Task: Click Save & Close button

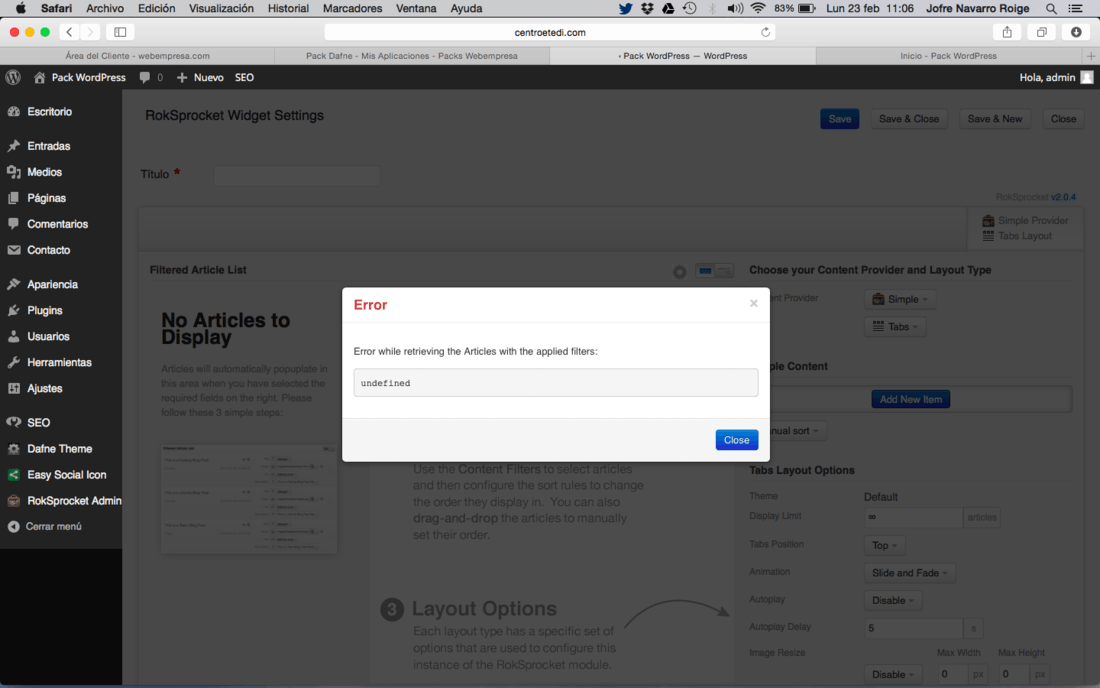Action: tap(909, 119)
